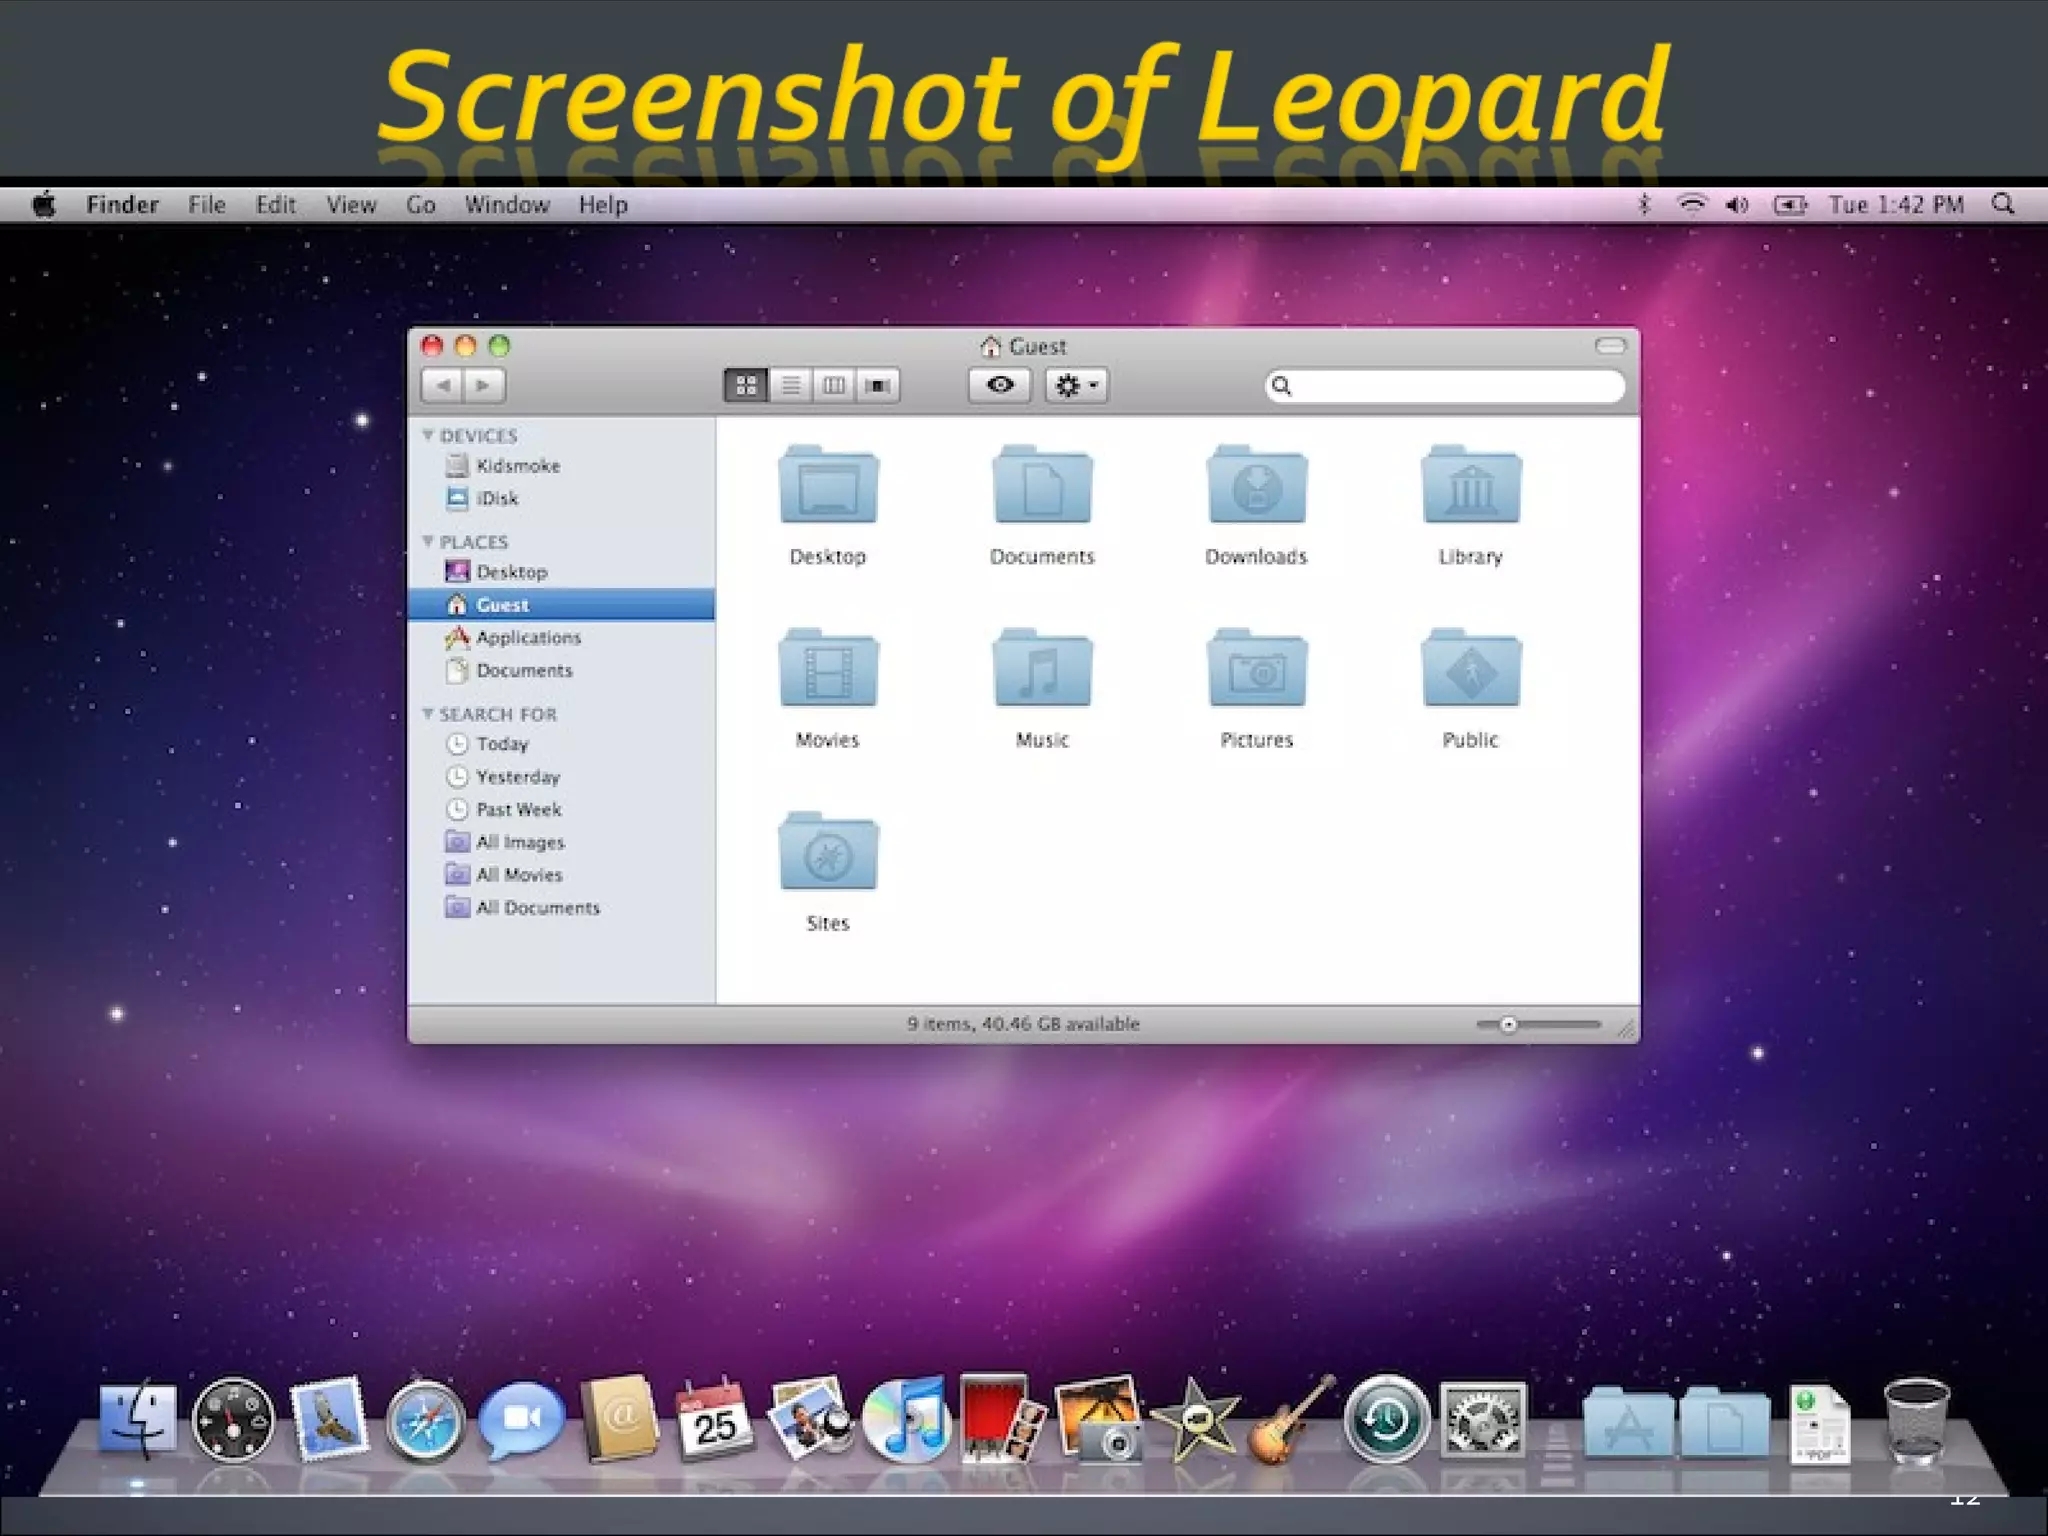Screen dimensions: 2048x1536
Task: Click the Spotlight magnifier icon
Action: click(2002, 205)
